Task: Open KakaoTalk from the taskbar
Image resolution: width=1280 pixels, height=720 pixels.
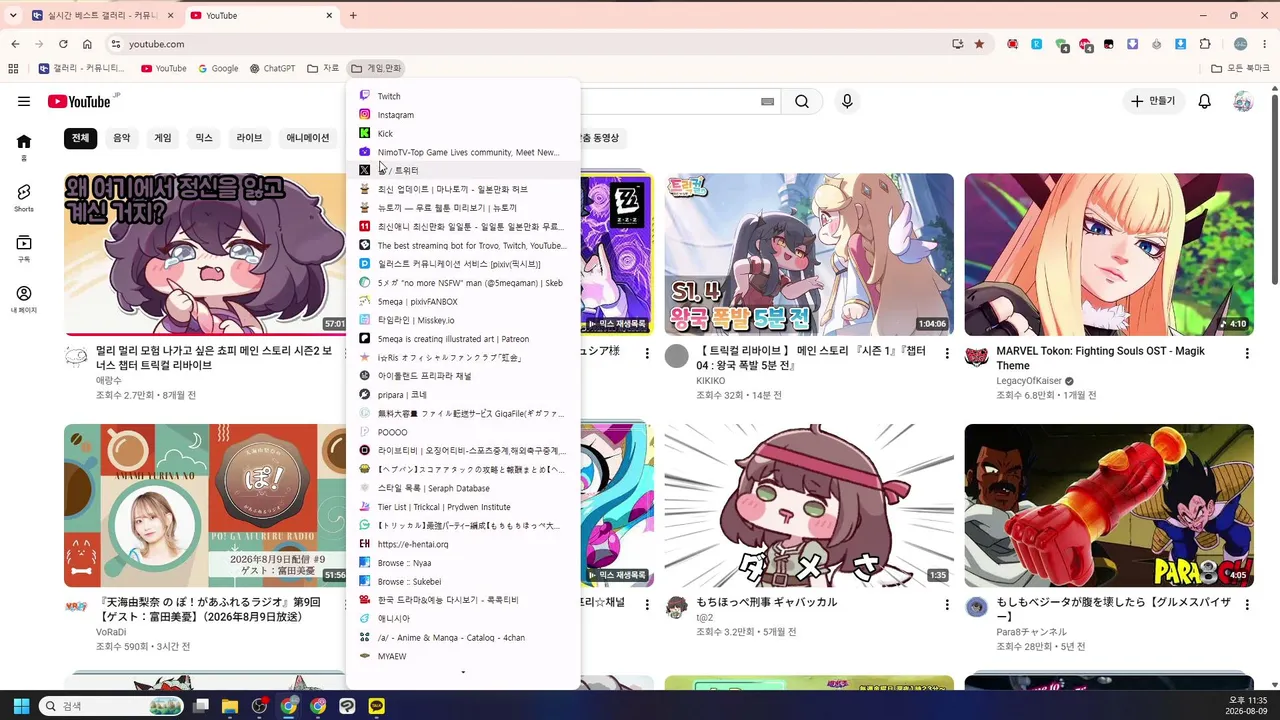Action: click(x=377, y=706)
